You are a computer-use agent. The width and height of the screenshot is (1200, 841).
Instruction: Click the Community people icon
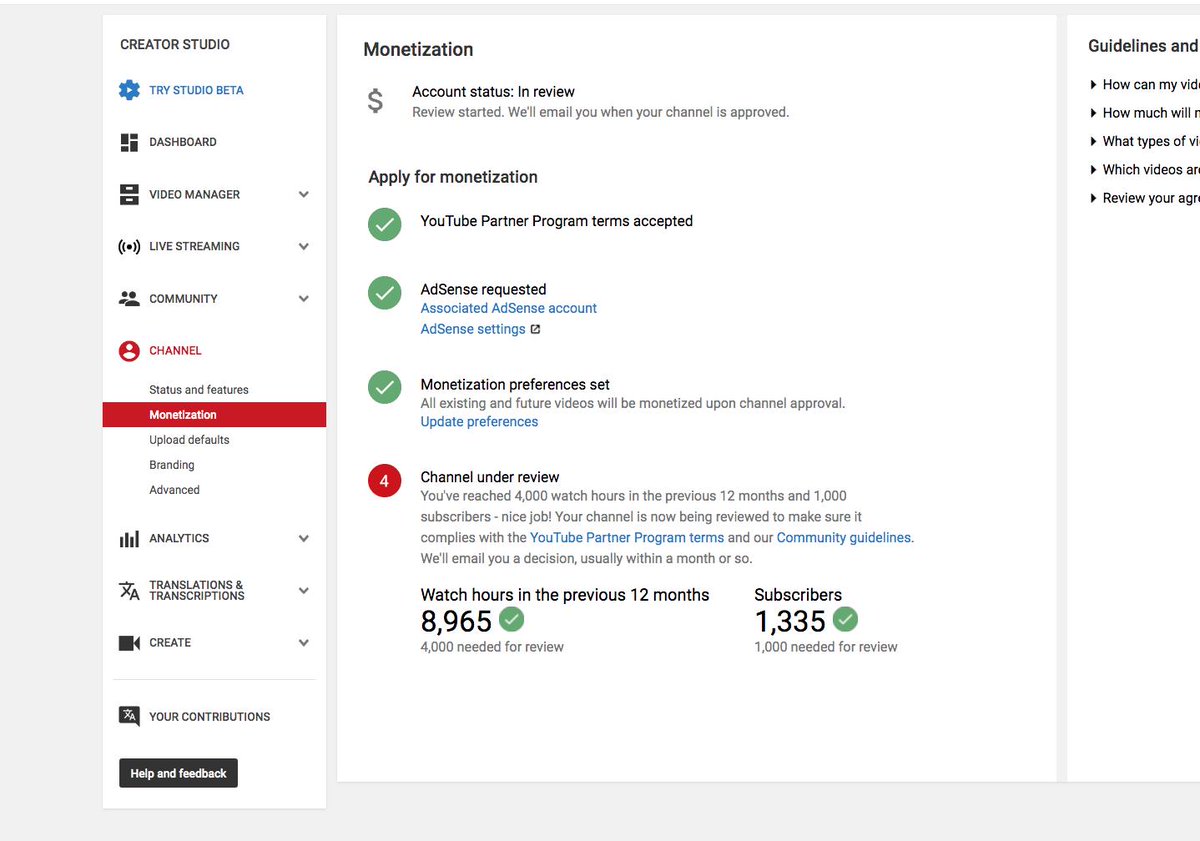coord(129,298)
